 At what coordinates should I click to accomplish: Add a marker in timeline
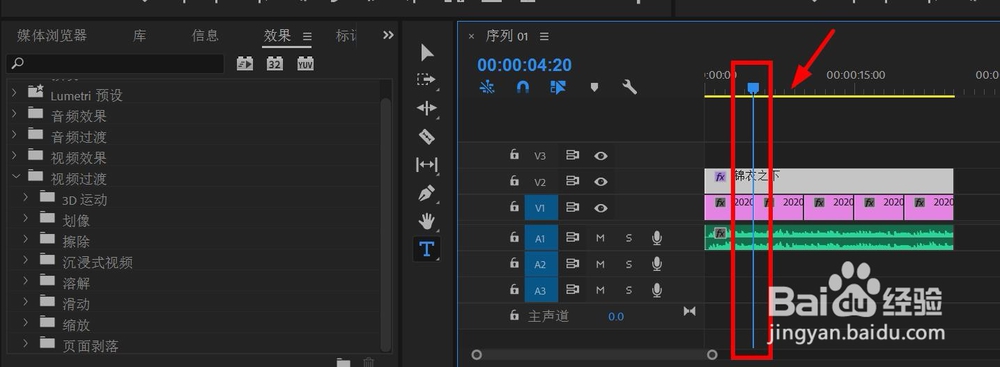pyautogui.click(x=594, y=87)
